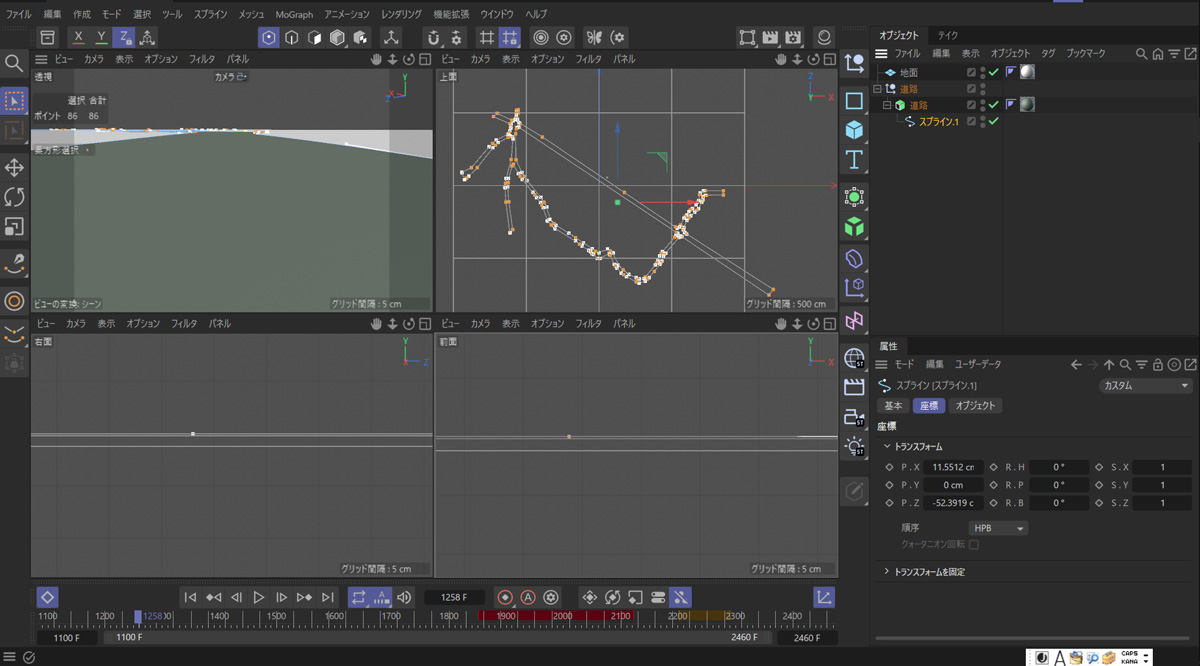Click the magnet Snap icon in top toolbar
1200x666 pixels.
(x=433, y=37)
